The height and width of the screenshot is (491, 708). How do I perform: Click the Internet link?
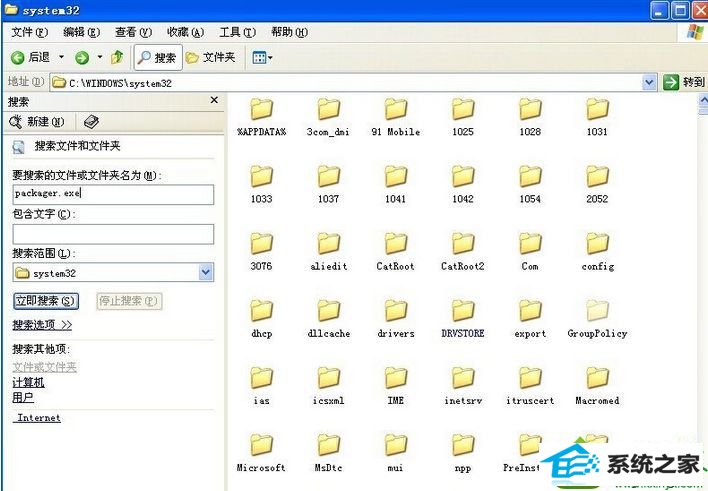[39, 418]
